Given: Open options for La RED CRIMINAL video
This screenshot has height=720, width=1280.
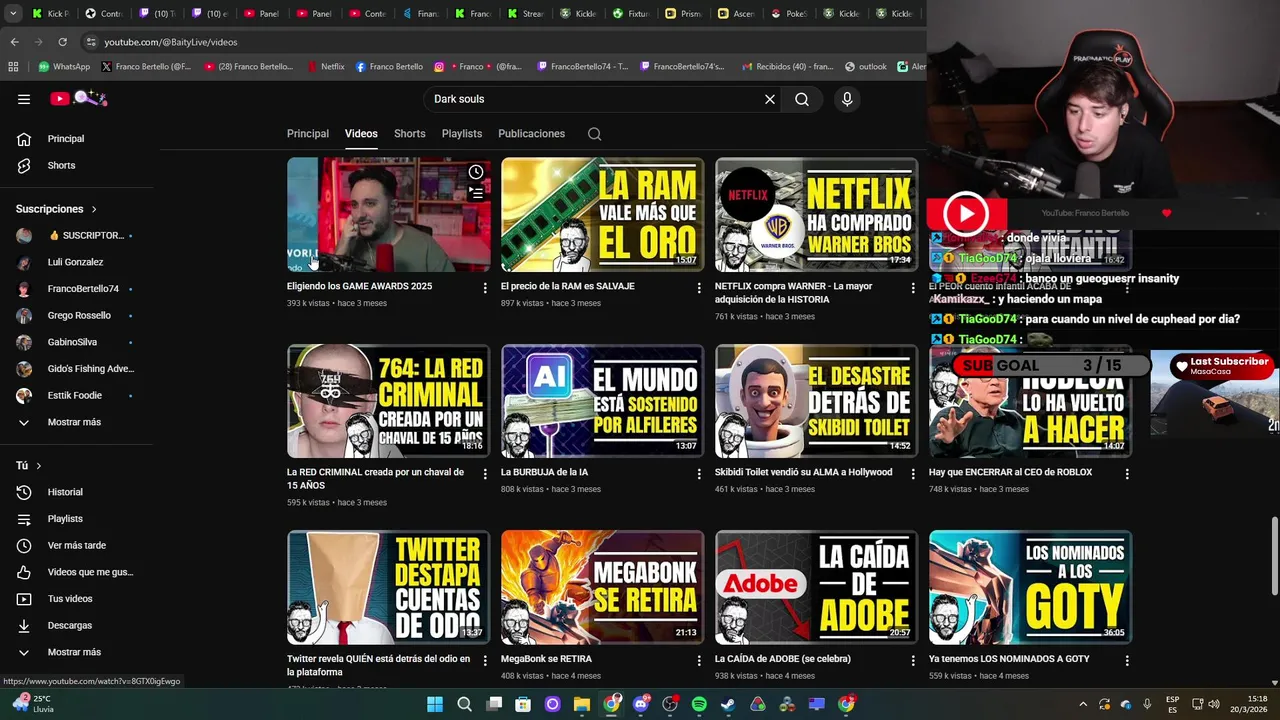Looking at the screenshot, I should pyautogui.click(x=485, y=474).
